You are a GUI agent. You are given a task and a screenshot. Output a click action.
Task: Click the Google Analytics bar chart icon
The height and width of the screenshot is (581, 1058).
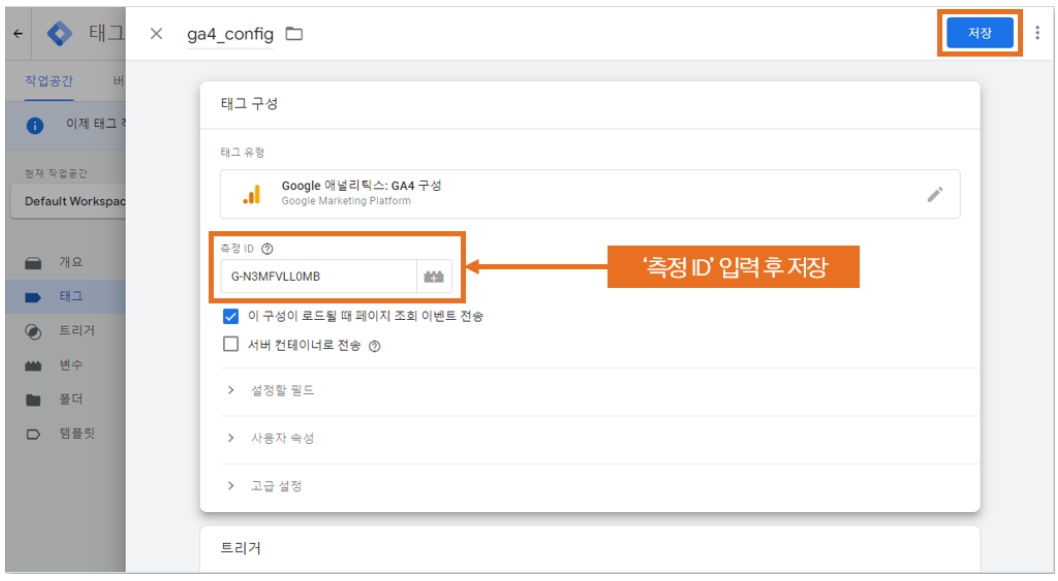click(252, 194)
